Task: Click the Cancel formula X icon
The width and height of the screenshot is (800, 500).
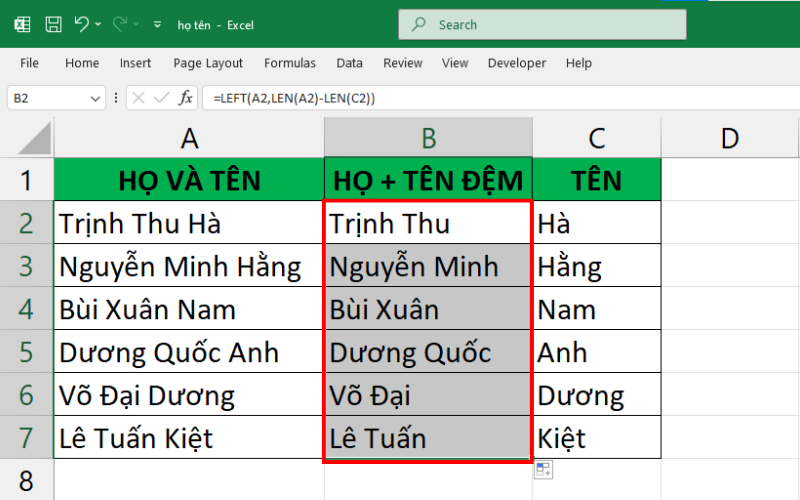Action: 138,97
